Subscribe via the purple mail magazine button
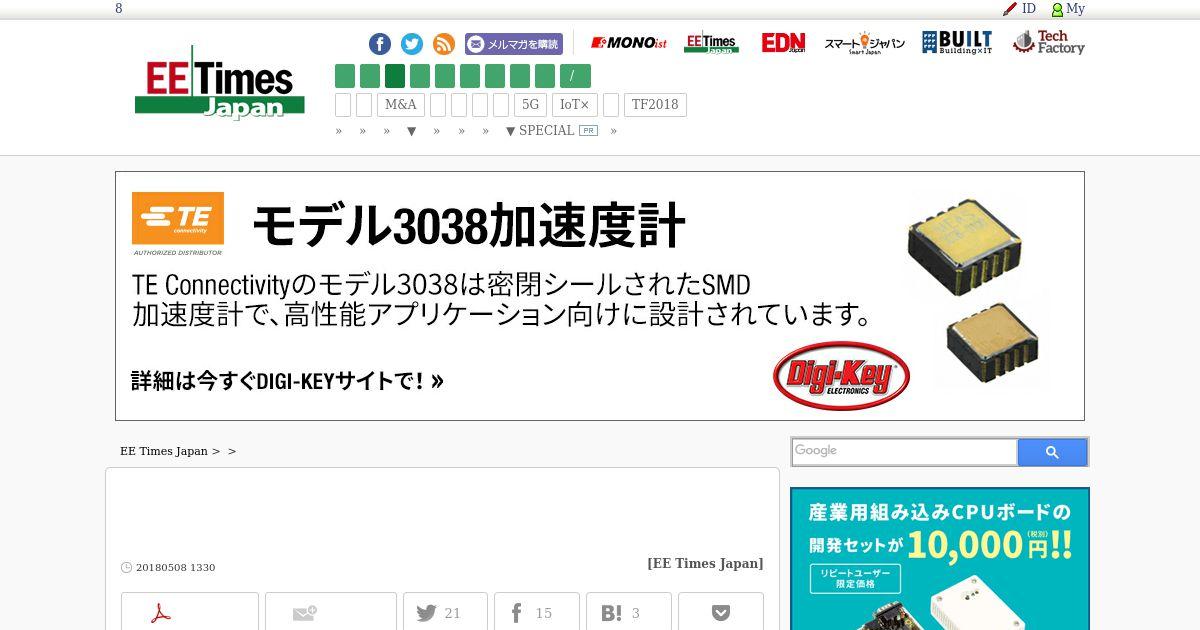Image resolution: width=1200 pixels, height=630 pixels. coord(514,44)
